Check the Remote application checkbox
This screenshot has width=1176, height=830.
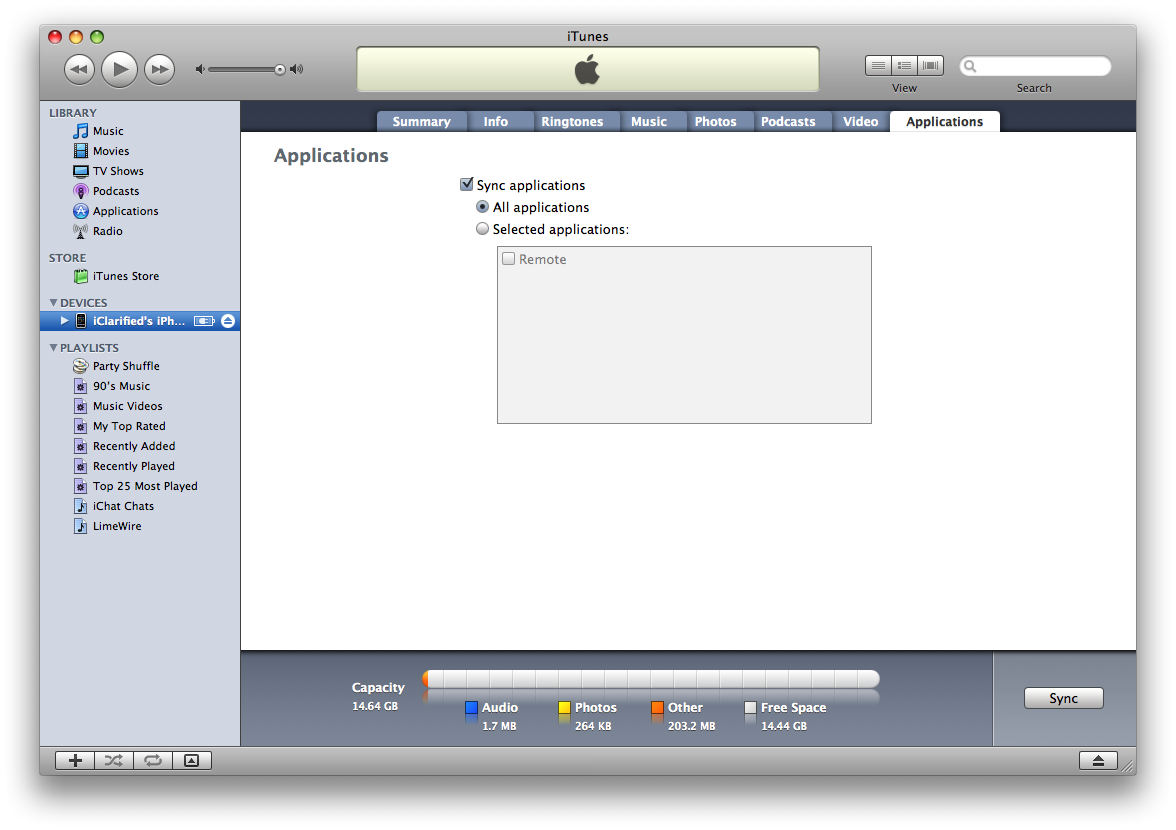click(x=508, y=259)
